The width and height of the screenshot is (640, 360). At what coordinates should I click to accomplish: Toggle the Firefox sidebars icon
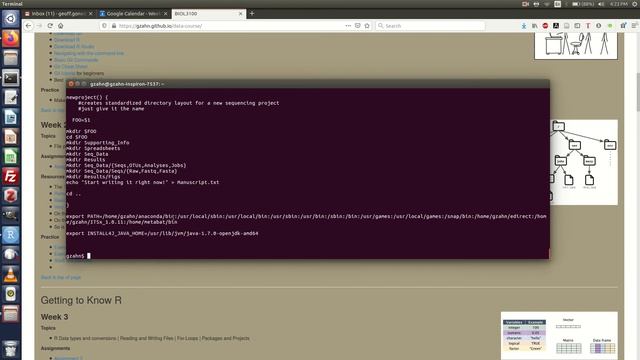point(577,26)
